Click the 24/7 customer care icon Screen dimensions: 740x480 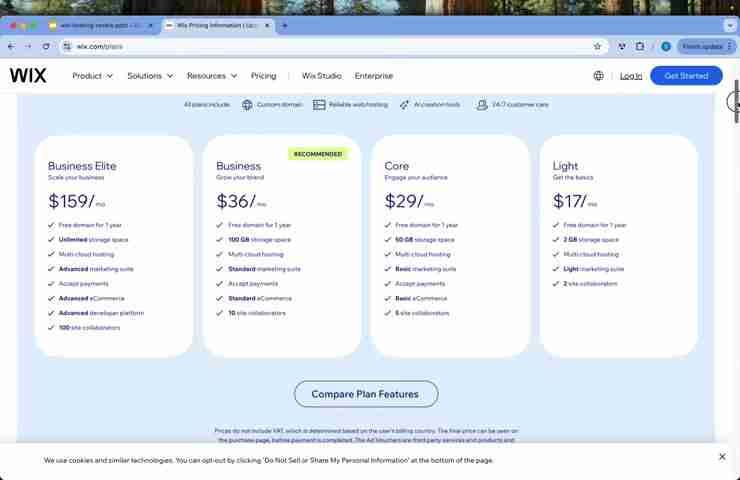(481, 105)
